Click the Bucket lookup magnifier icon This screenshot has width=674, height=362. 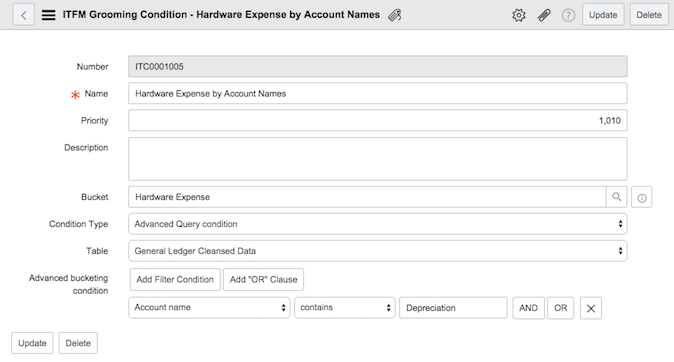tap(616, 197)
